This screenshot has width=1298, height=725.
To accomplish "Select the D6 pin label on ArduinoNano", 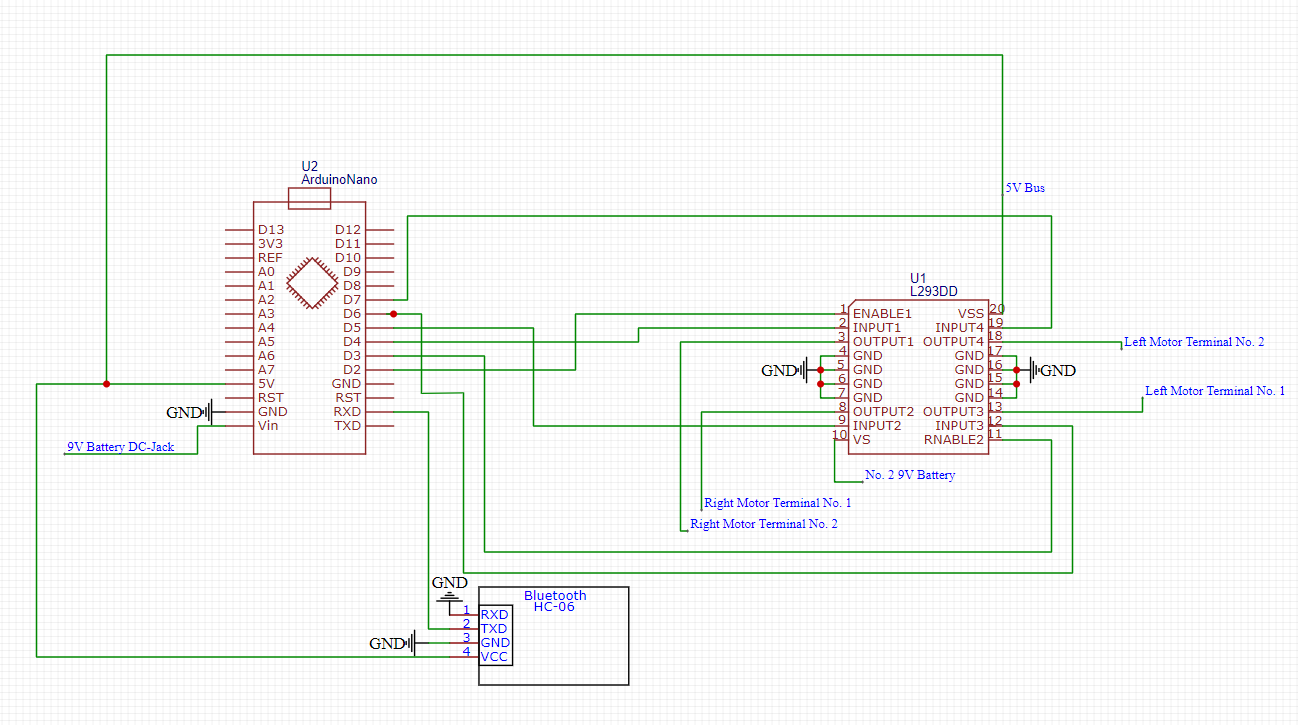I will (x=352, y=314).
